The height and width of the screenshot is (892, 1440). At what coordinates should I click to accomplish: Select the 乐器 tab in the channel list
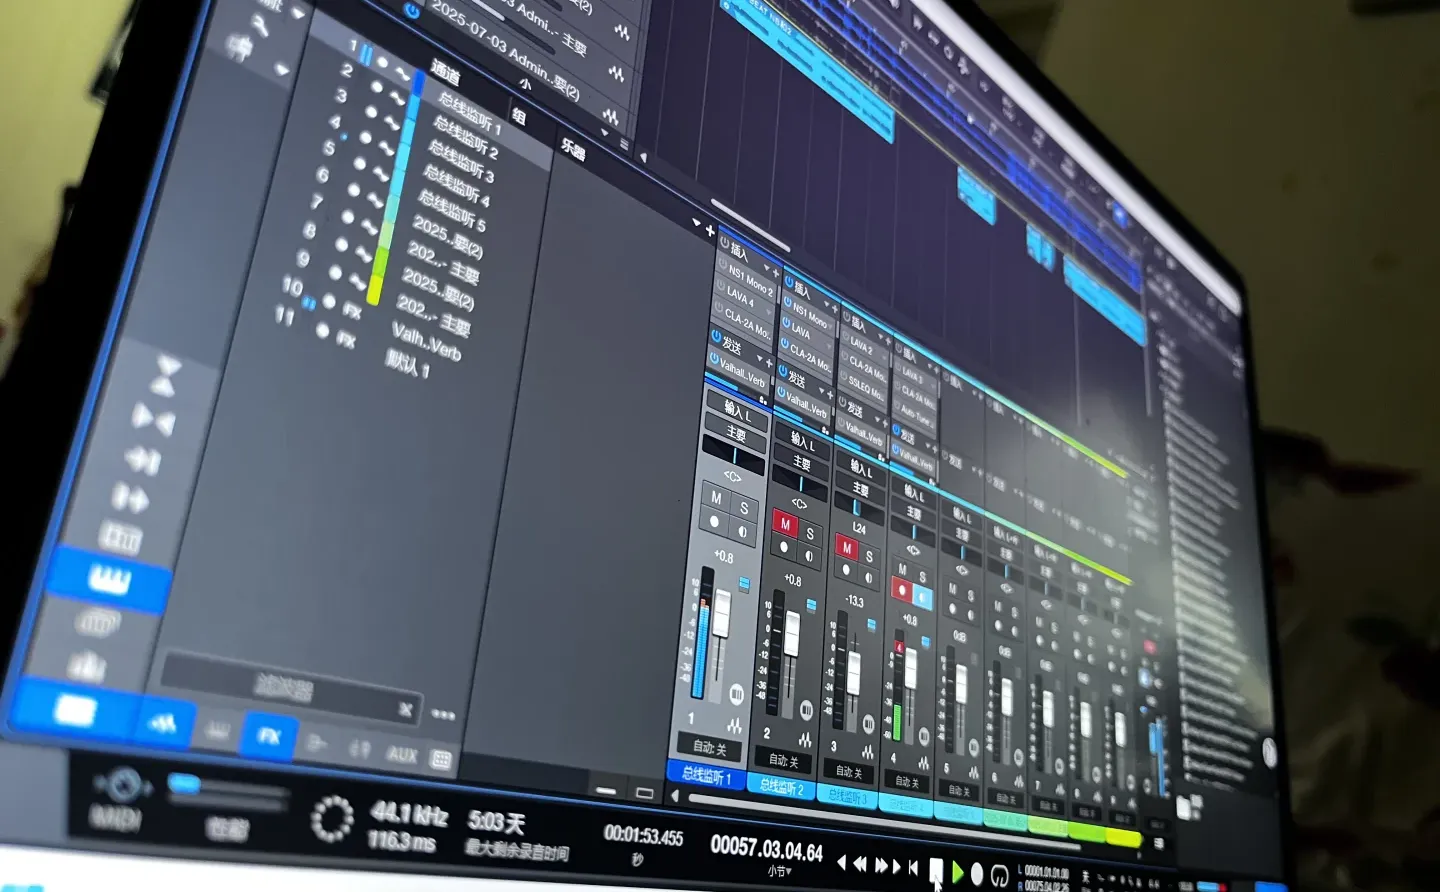tap(573, 149)
